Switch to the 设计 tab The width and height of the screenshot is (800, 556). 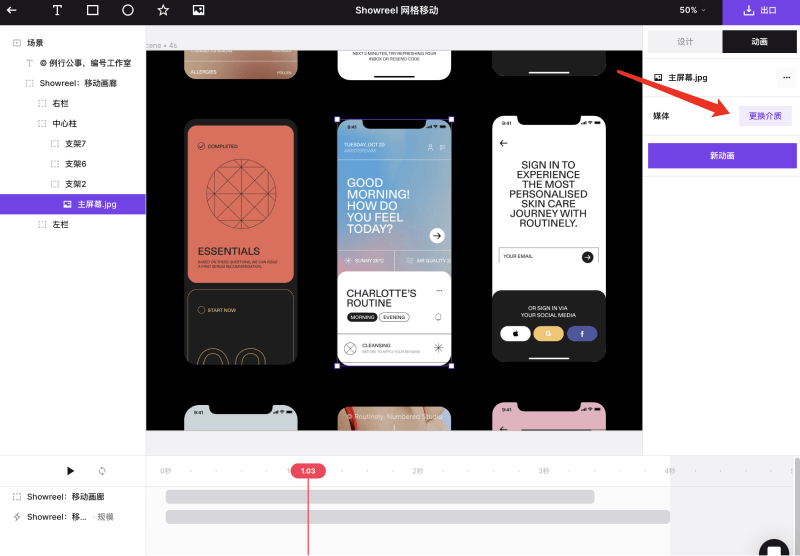tap(685, 42)
